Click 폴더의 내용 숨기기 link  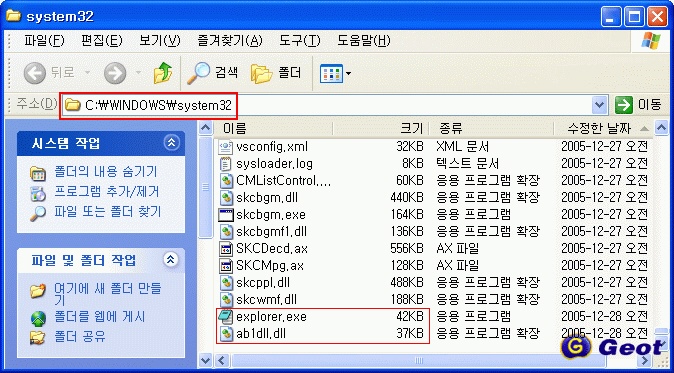(106, 171)
